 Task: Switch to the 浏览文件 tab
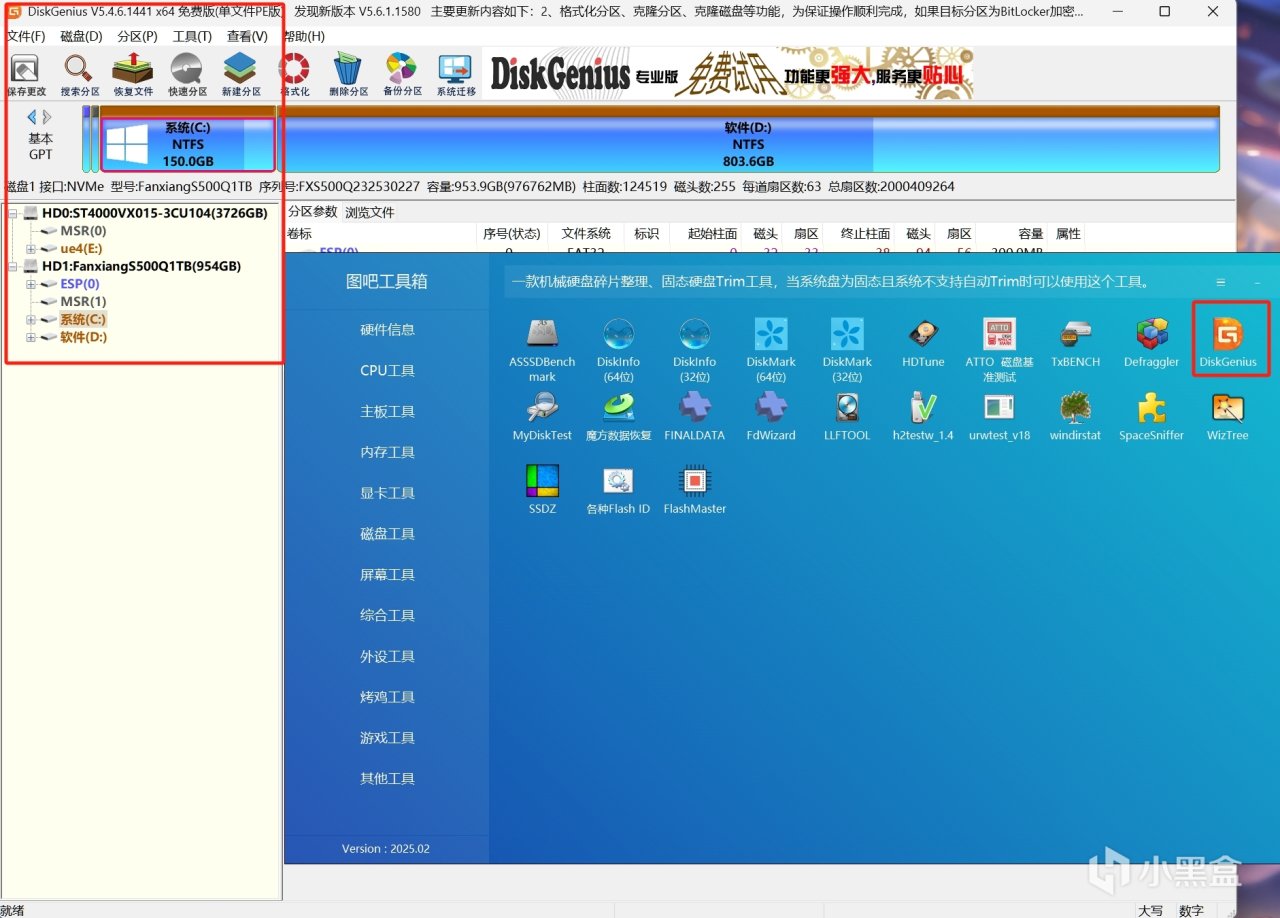(x=370, y=212)
